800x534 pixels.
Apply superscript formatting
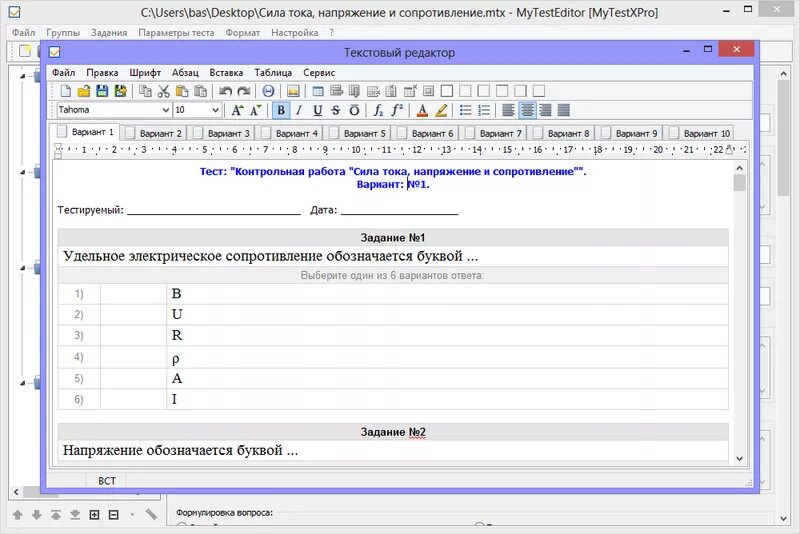tap(397, 110)
